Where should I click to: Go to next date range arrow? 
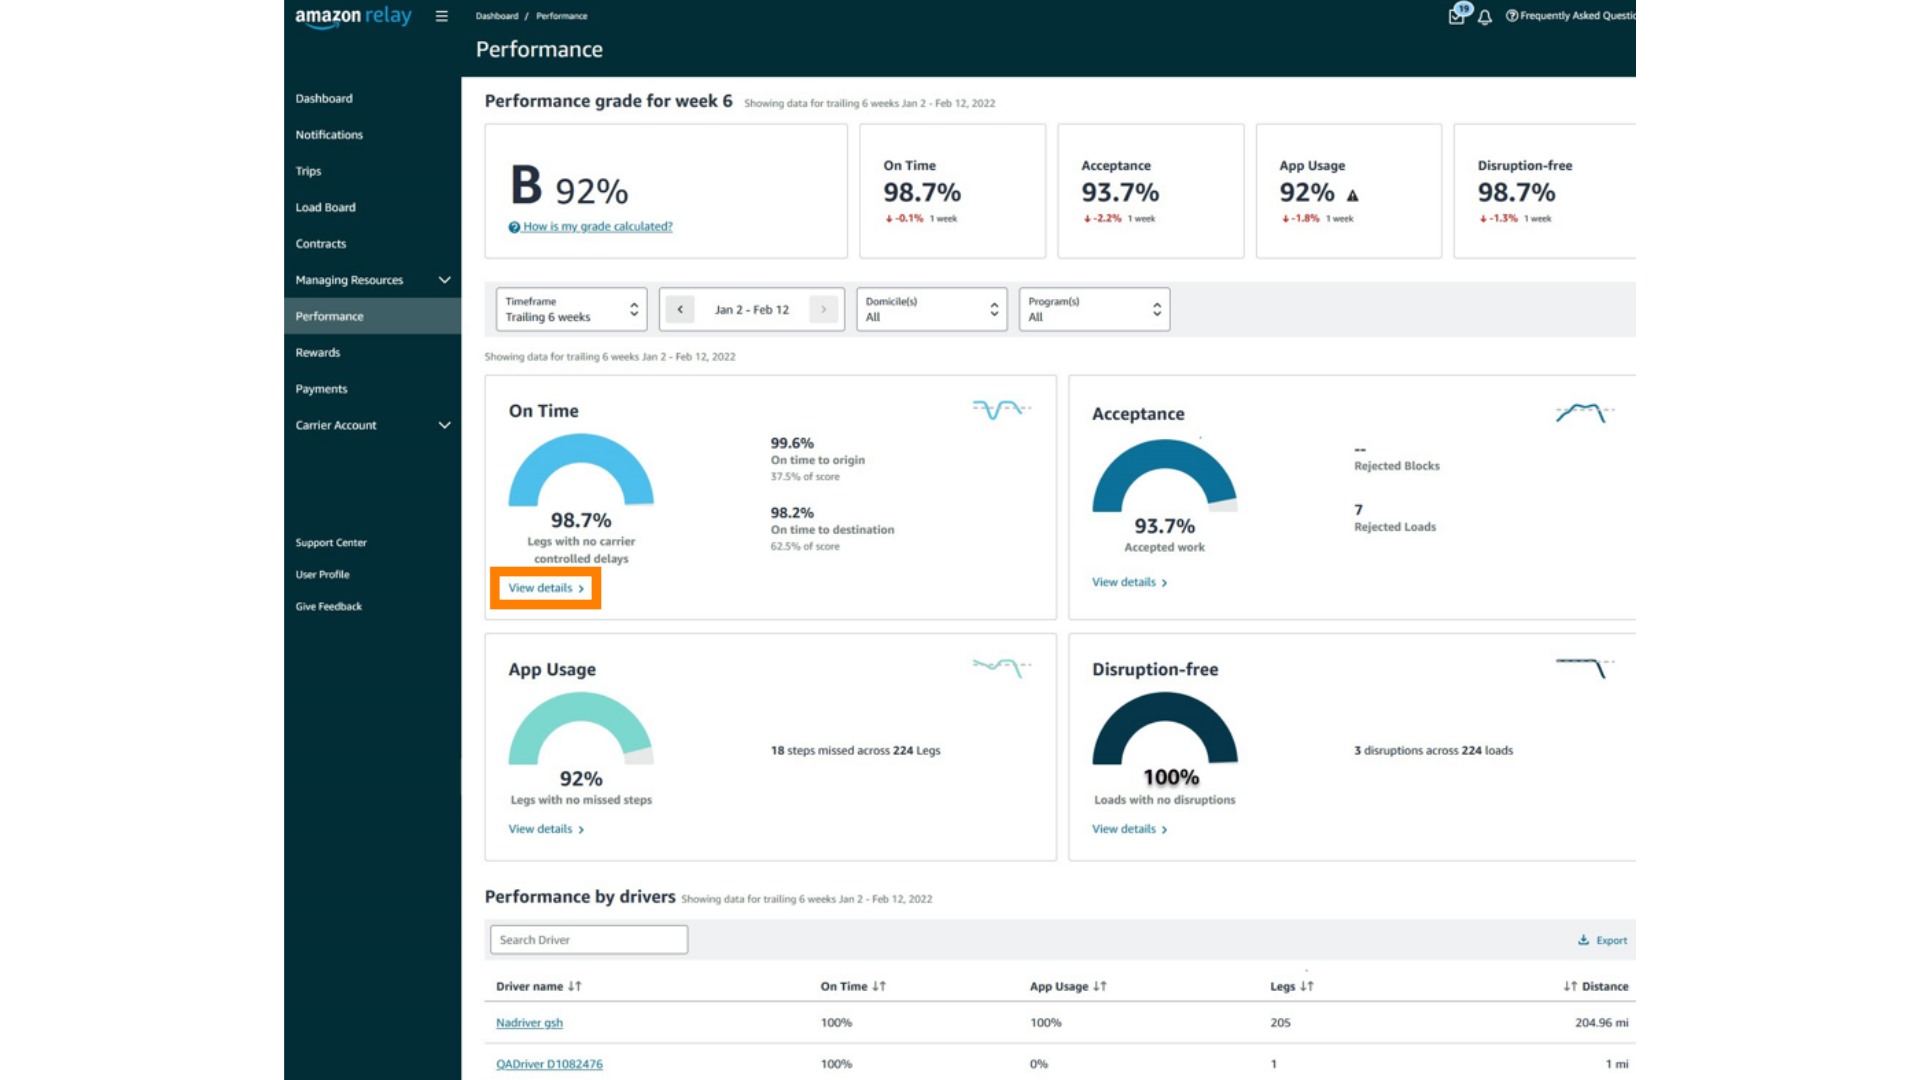(x=823, y=309)
